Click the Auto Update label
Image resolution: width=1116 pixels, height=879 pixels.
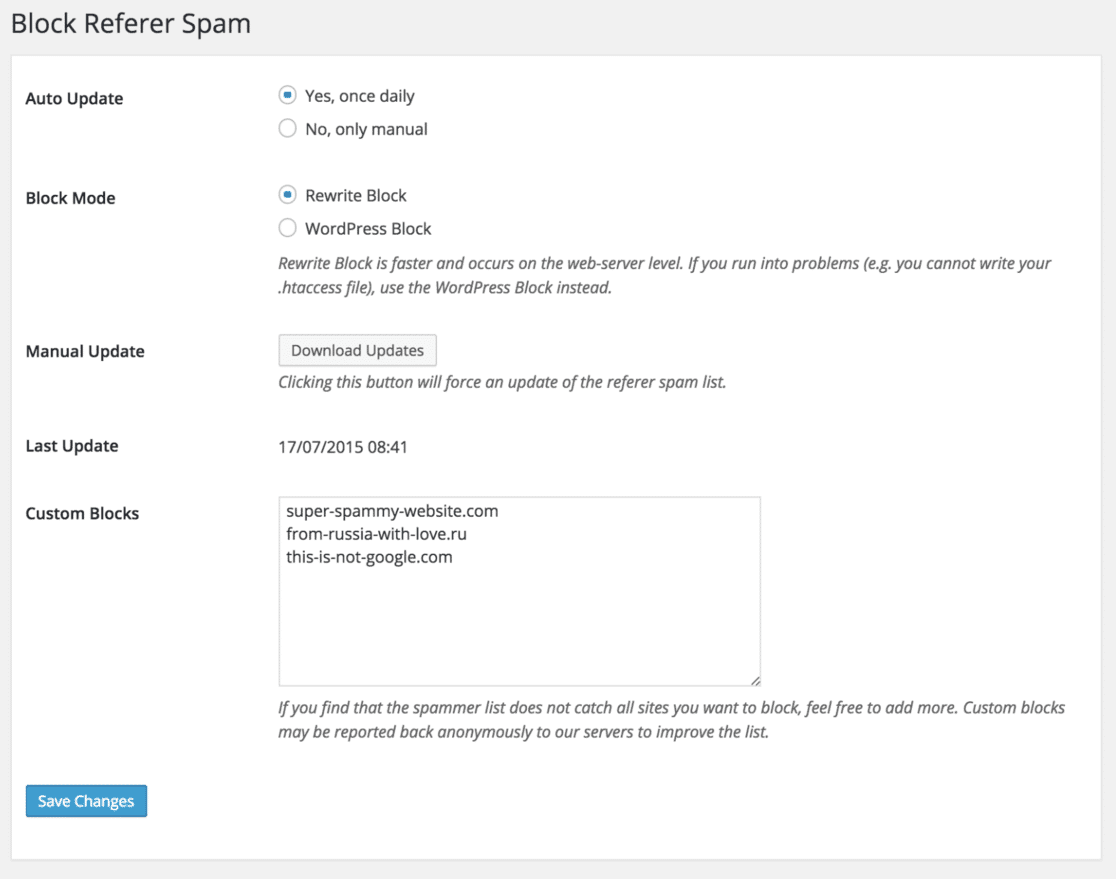pyautogui.click(x=74, y=98)
